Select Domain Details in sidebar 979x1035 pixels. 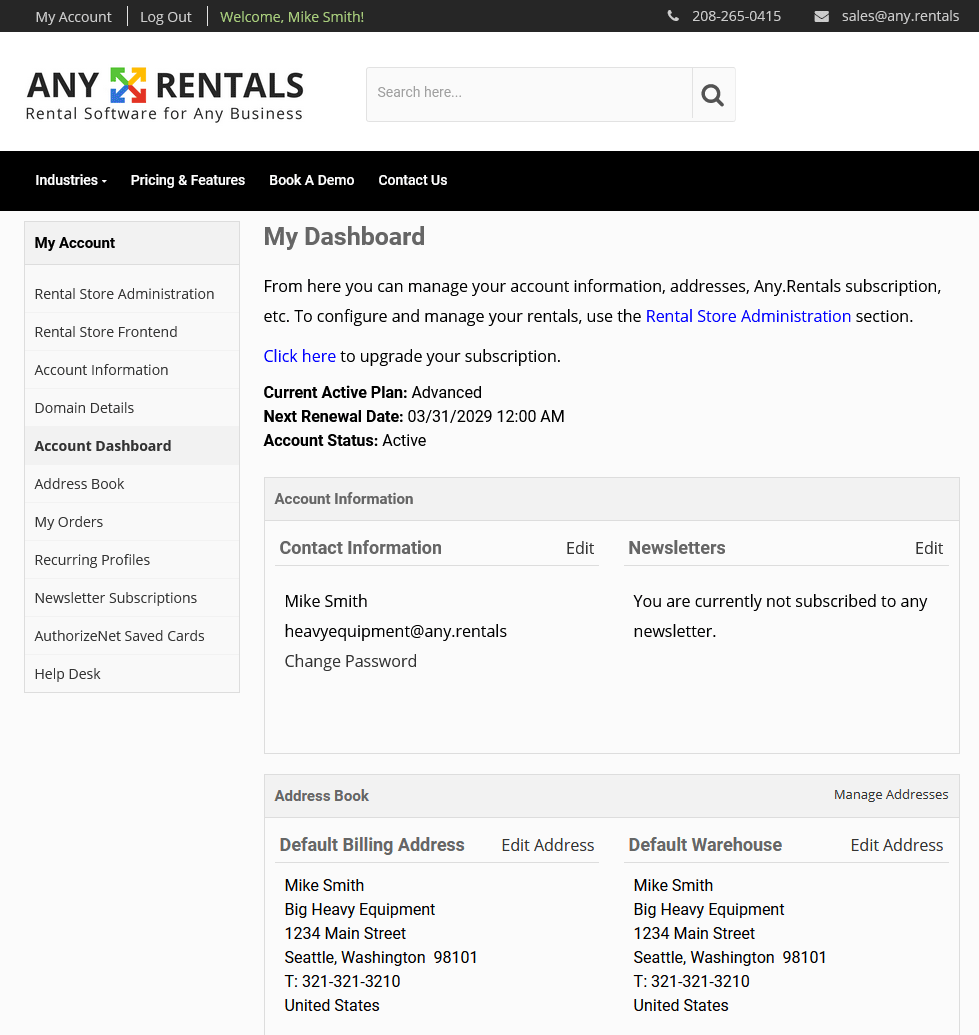coord(84,408)
